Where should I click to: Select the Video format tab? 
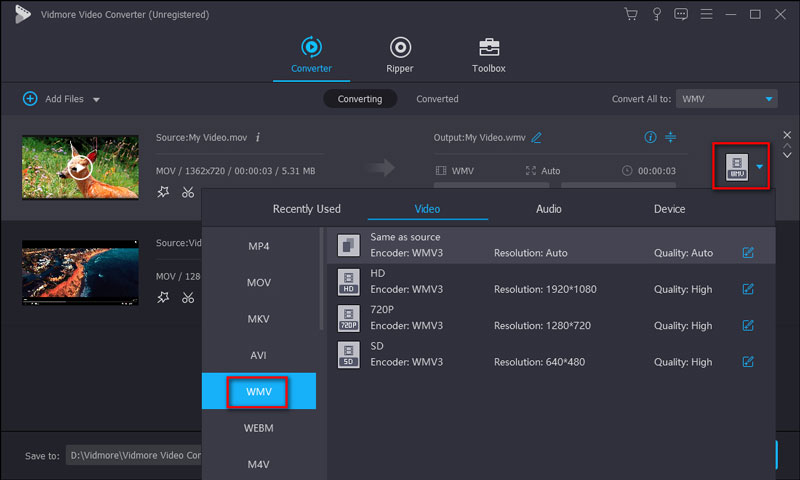click(x=427, y=209)
